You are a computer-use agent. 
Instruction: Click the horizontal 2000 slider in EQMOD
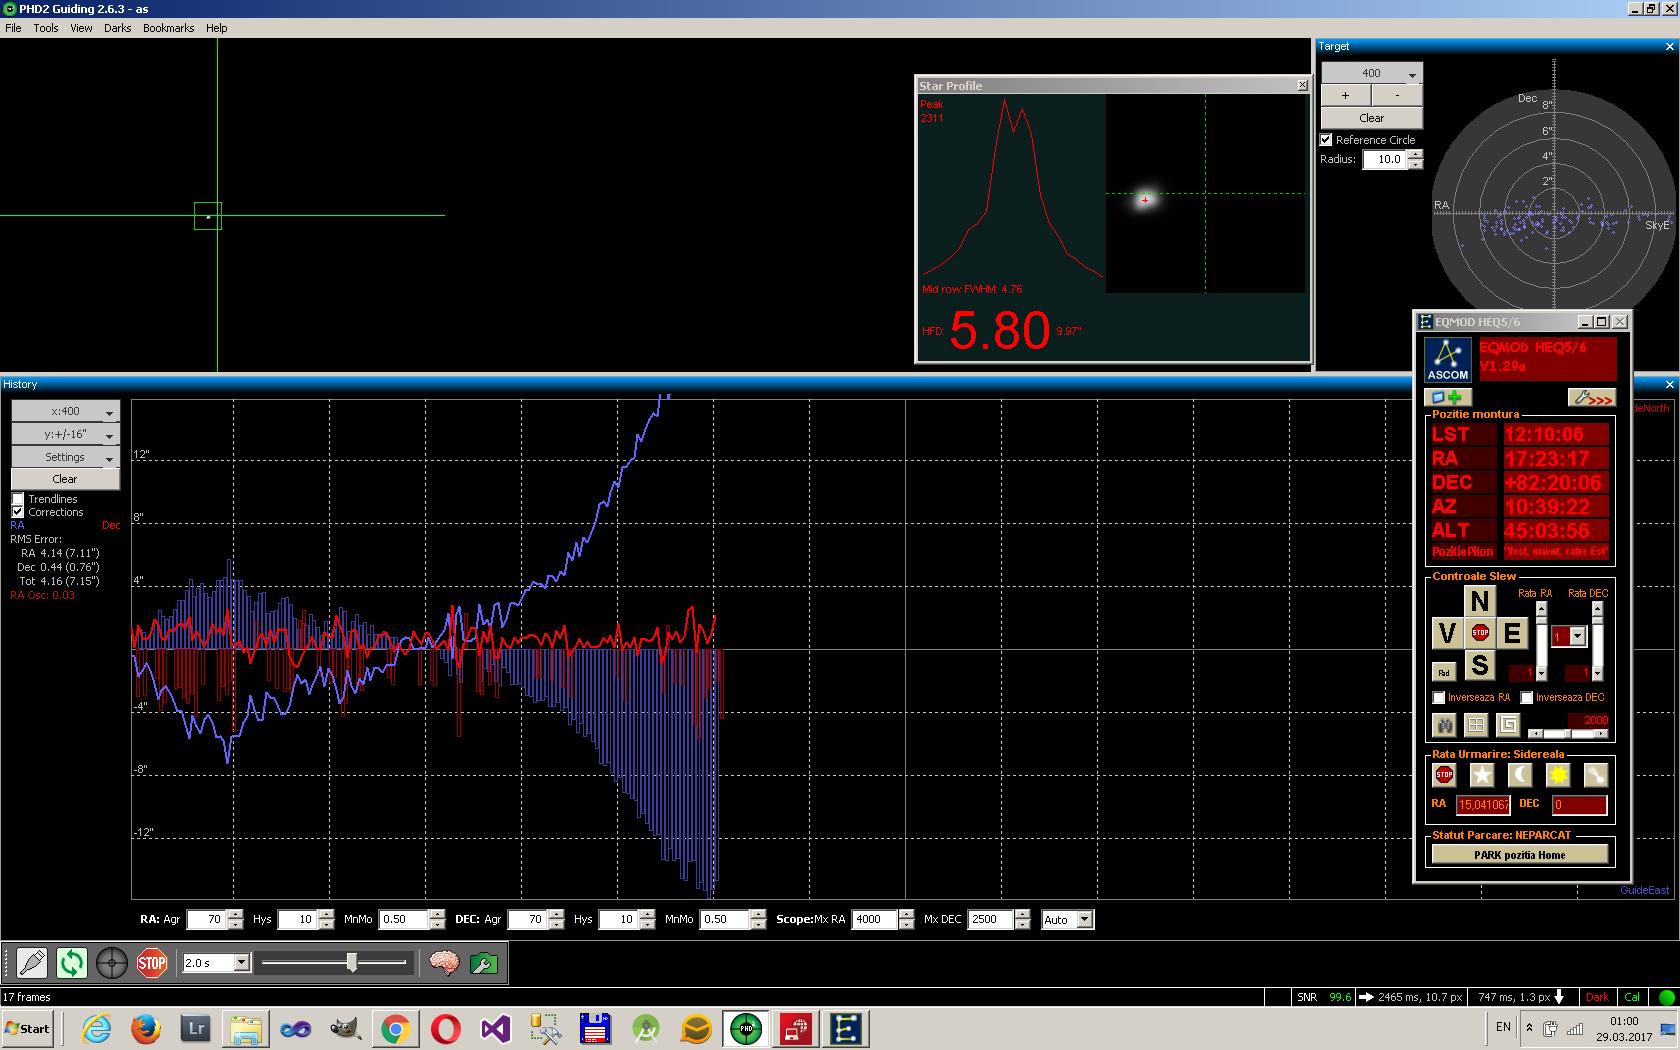[1568, 734]
